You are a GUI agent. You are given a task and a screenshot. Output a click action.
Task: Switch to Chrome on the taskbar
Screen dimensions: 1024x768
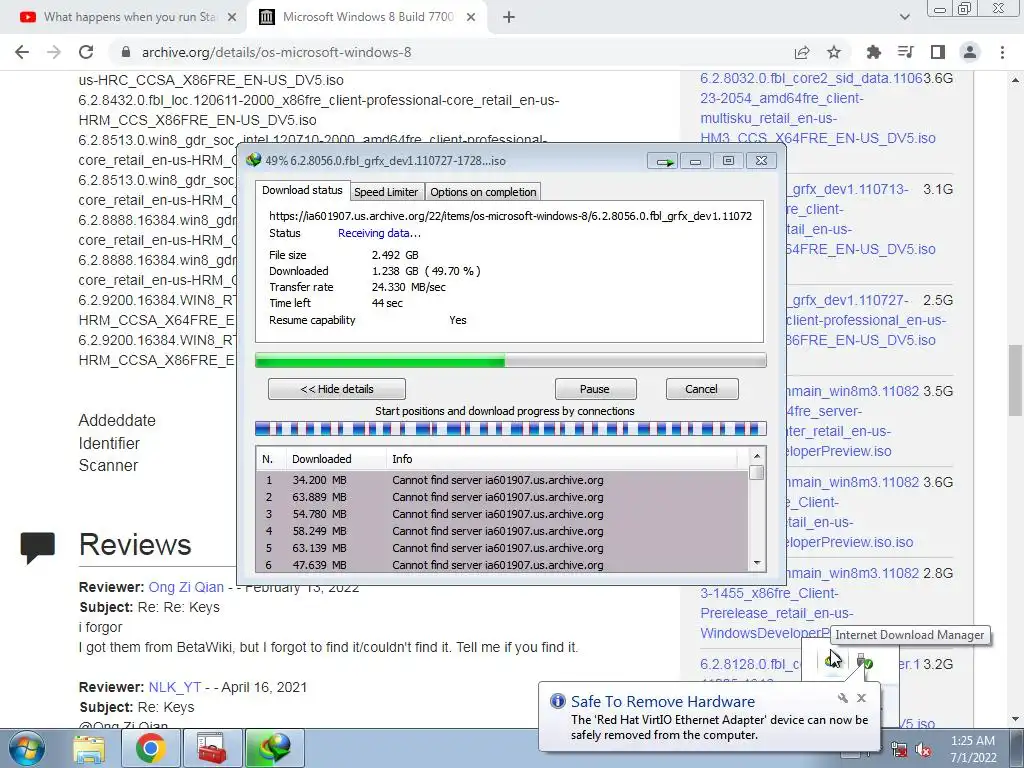pyautogui.click(x=150, y=749)
